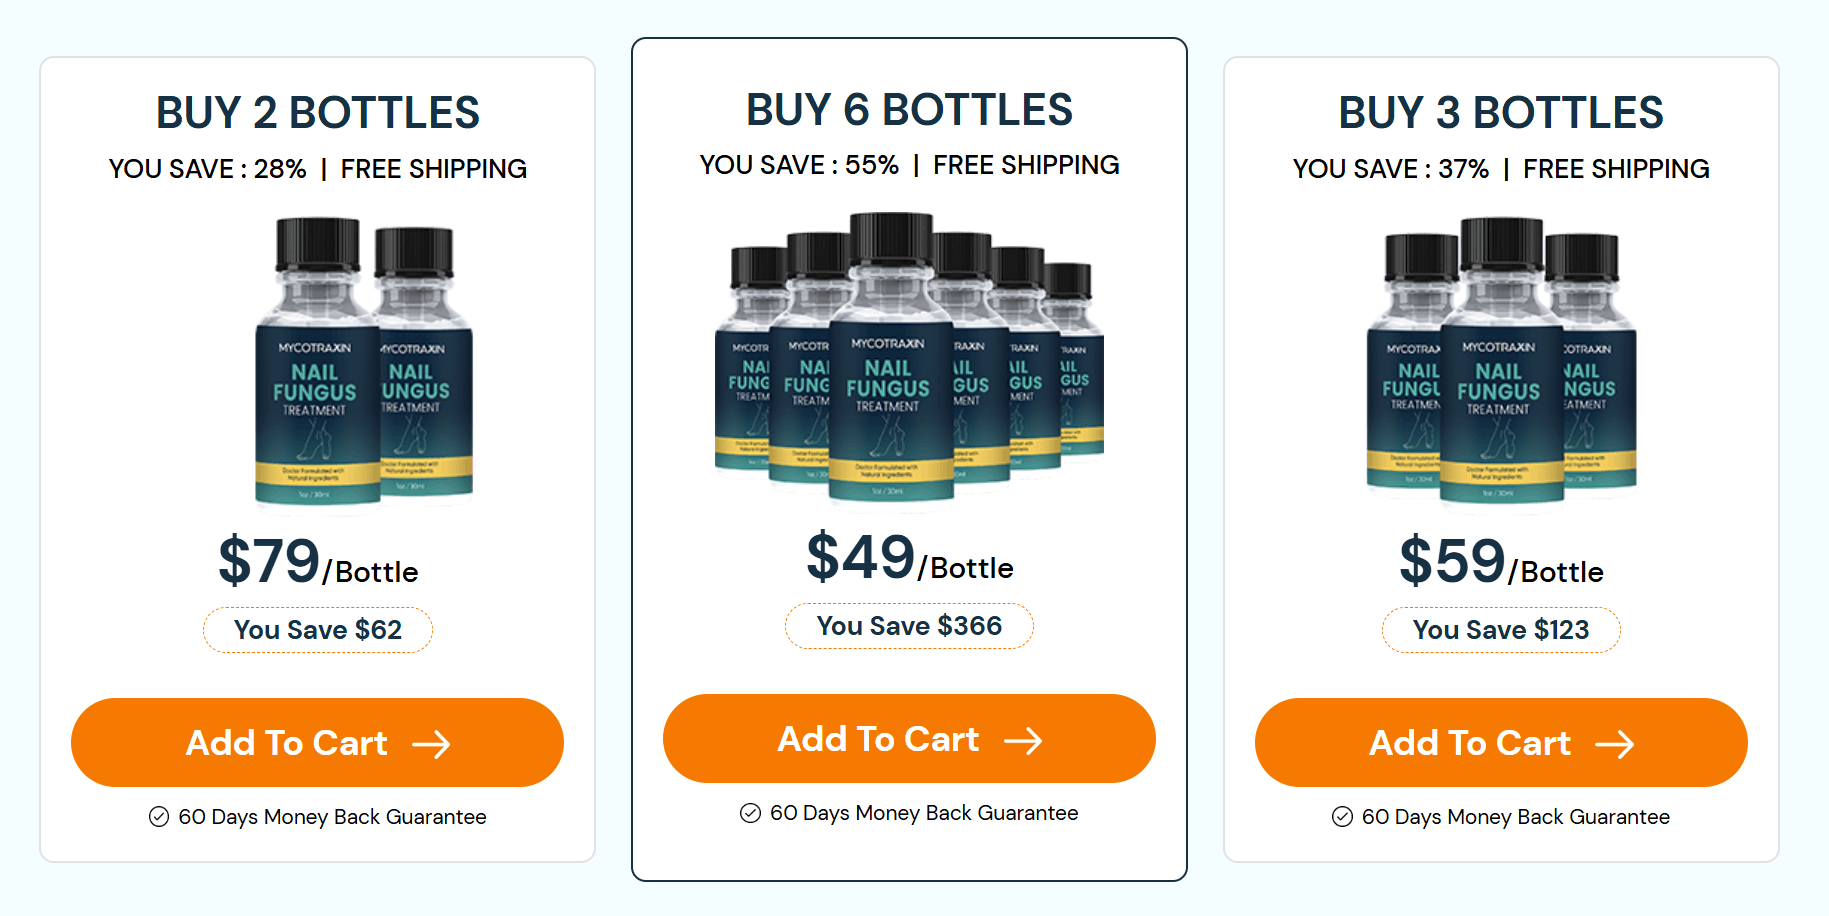The width and height of the screenshot is (1829, 916).
Task: Click the checkmark icon beside the 3-bottle guarantee text
Action: pos(1341,816)
